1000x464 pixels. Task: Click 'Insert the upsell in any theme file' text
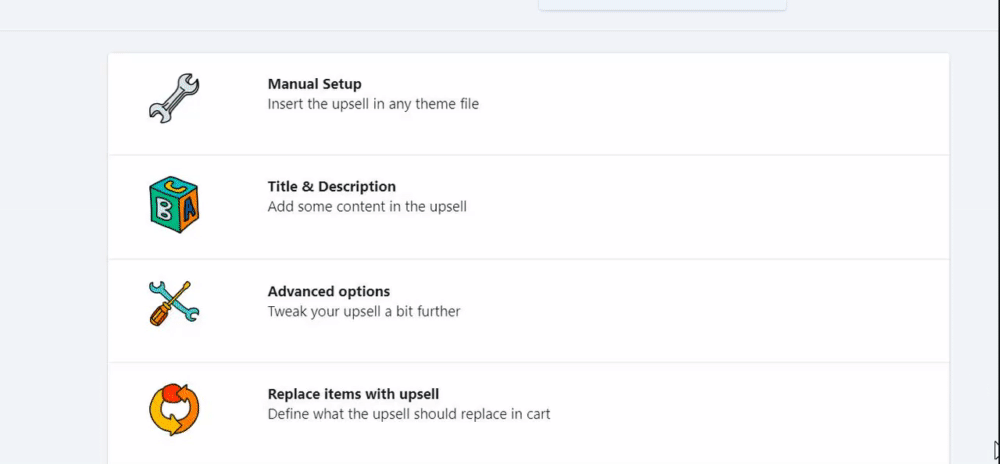tap(373, 104)
